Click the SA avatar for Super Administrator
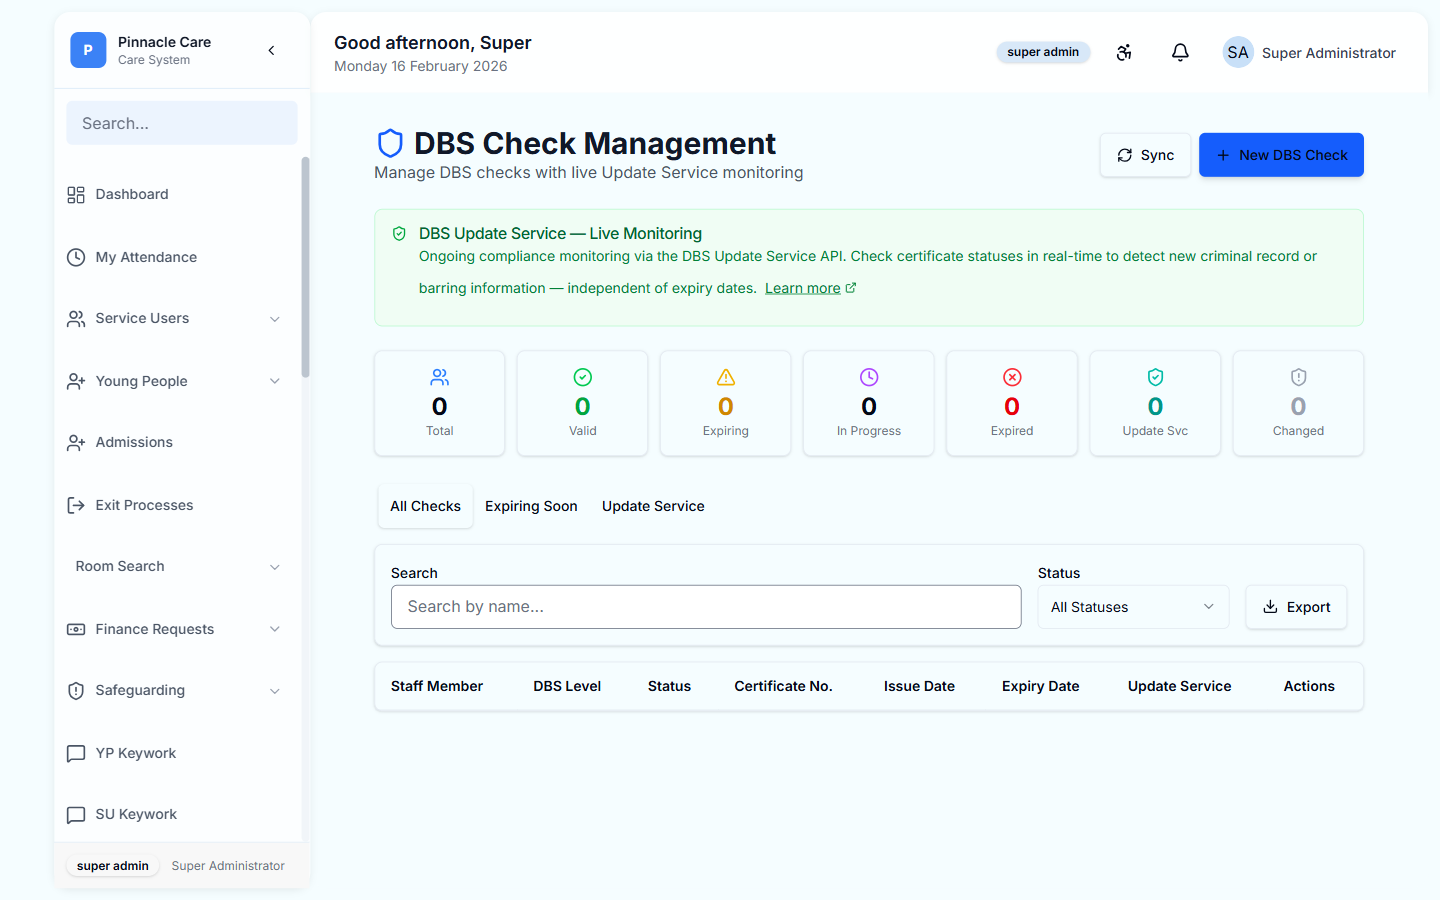 [x=1238, y=52]
